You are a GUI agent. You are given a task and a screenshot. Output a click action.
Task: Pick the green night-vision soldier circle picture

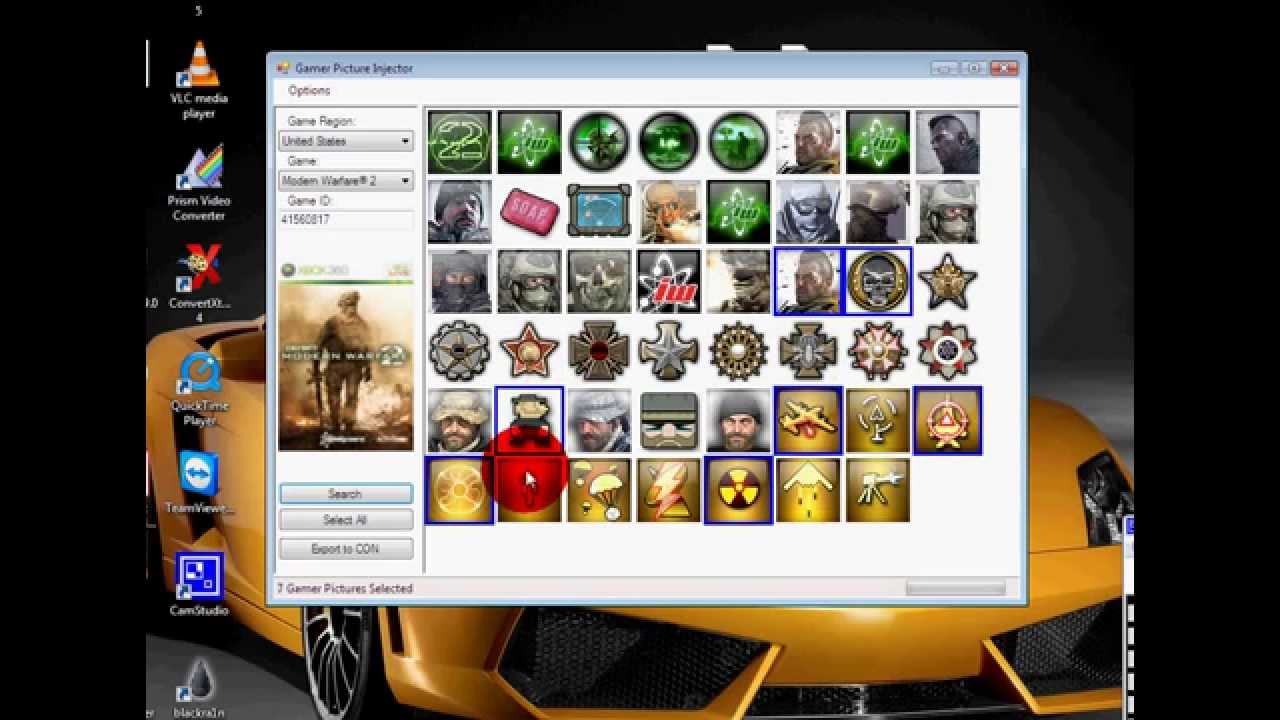pos(738,142)
